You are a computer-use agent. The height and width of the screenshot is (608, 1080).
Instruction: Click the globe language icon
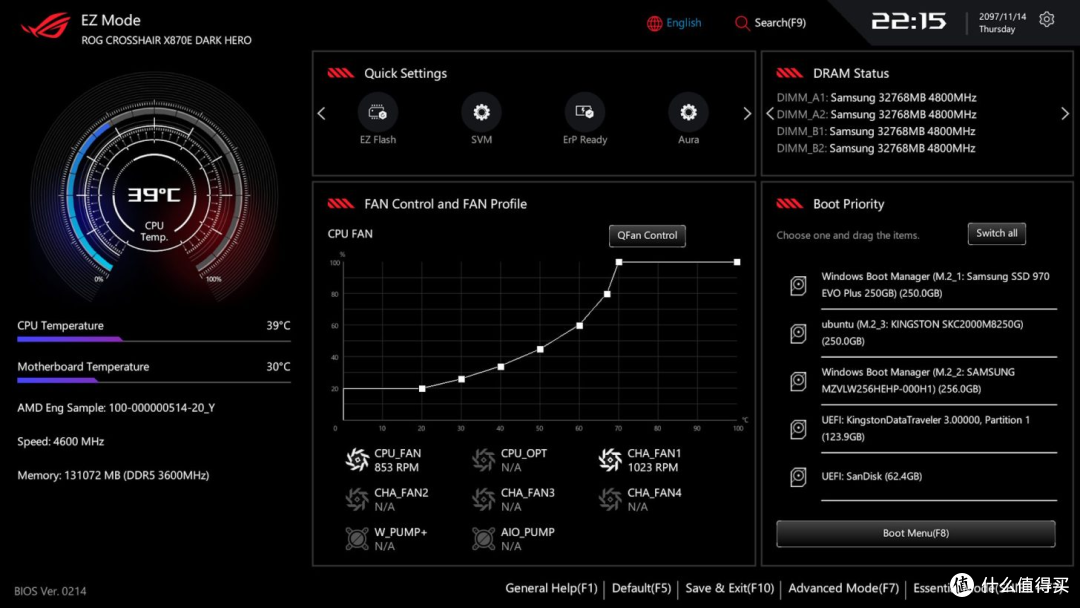(x=654, y=23)
